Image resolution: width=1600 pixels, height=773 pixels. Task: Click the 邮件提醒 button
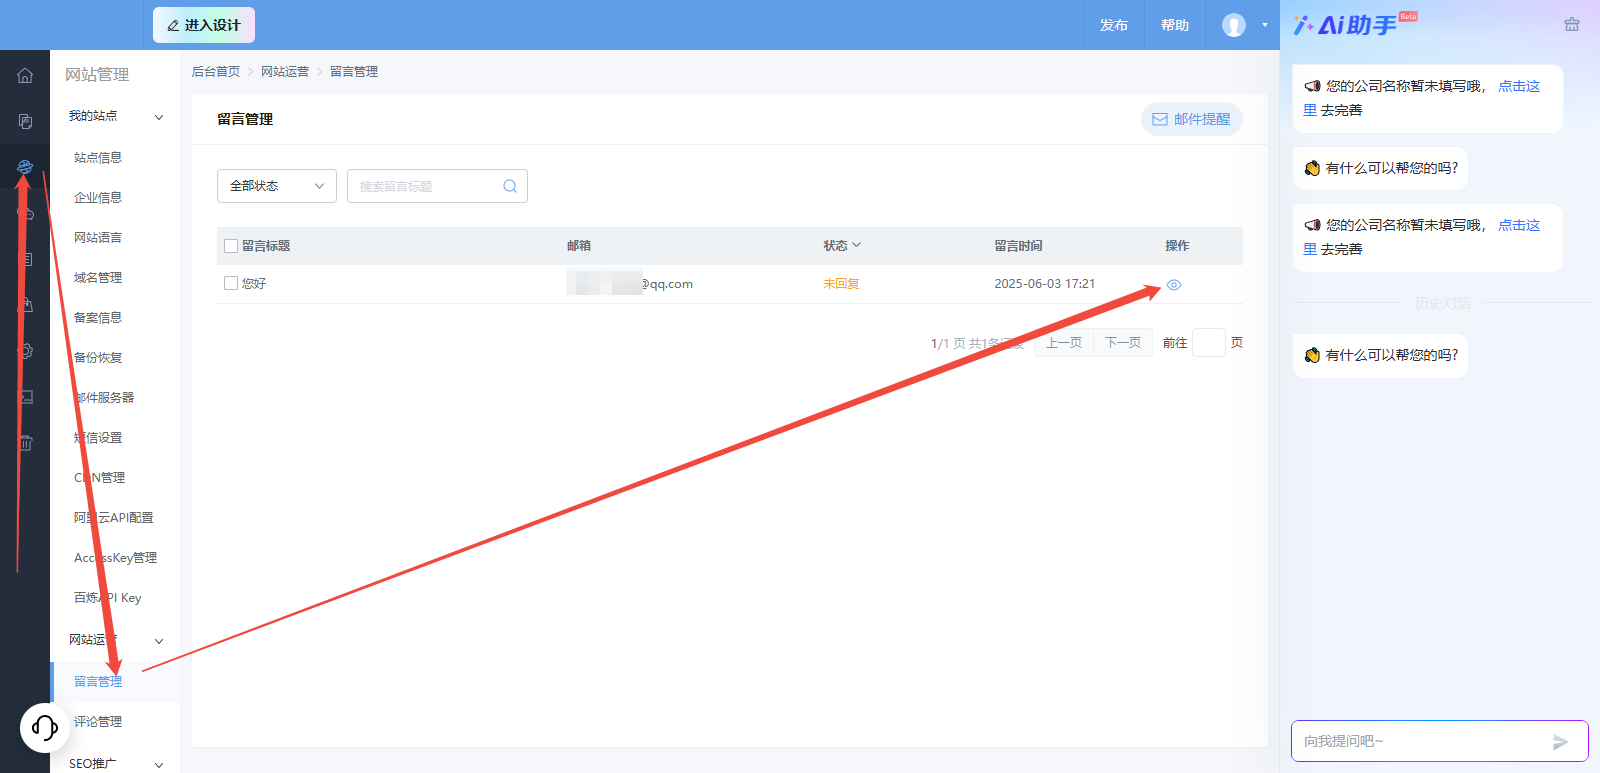coord(1192,119)
